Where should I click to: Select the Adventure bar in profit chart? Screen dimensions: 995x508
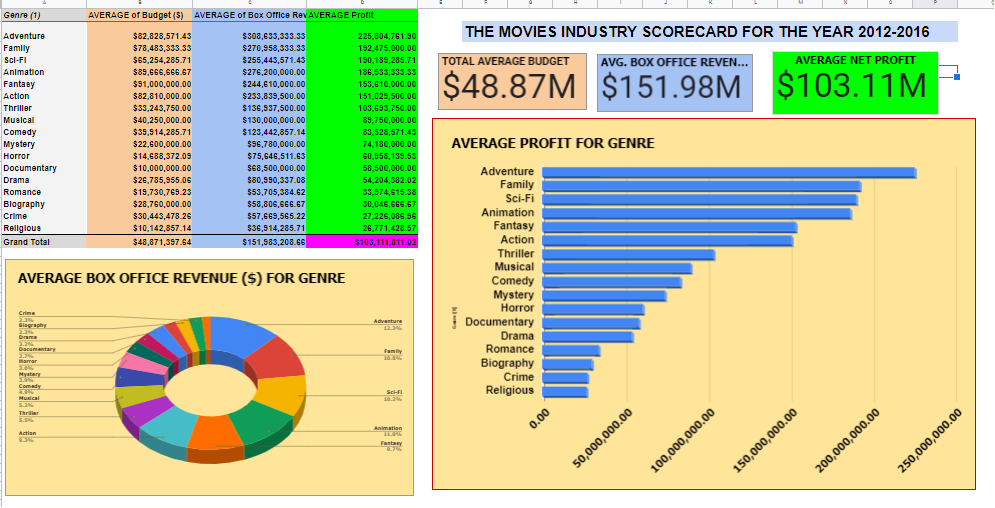[728, 172]
